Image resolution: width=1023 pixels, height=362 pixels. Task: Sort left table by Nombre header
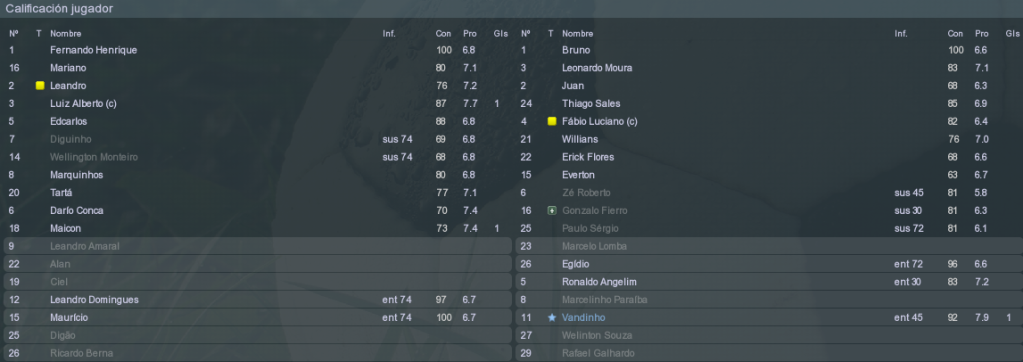coord(65,33)
